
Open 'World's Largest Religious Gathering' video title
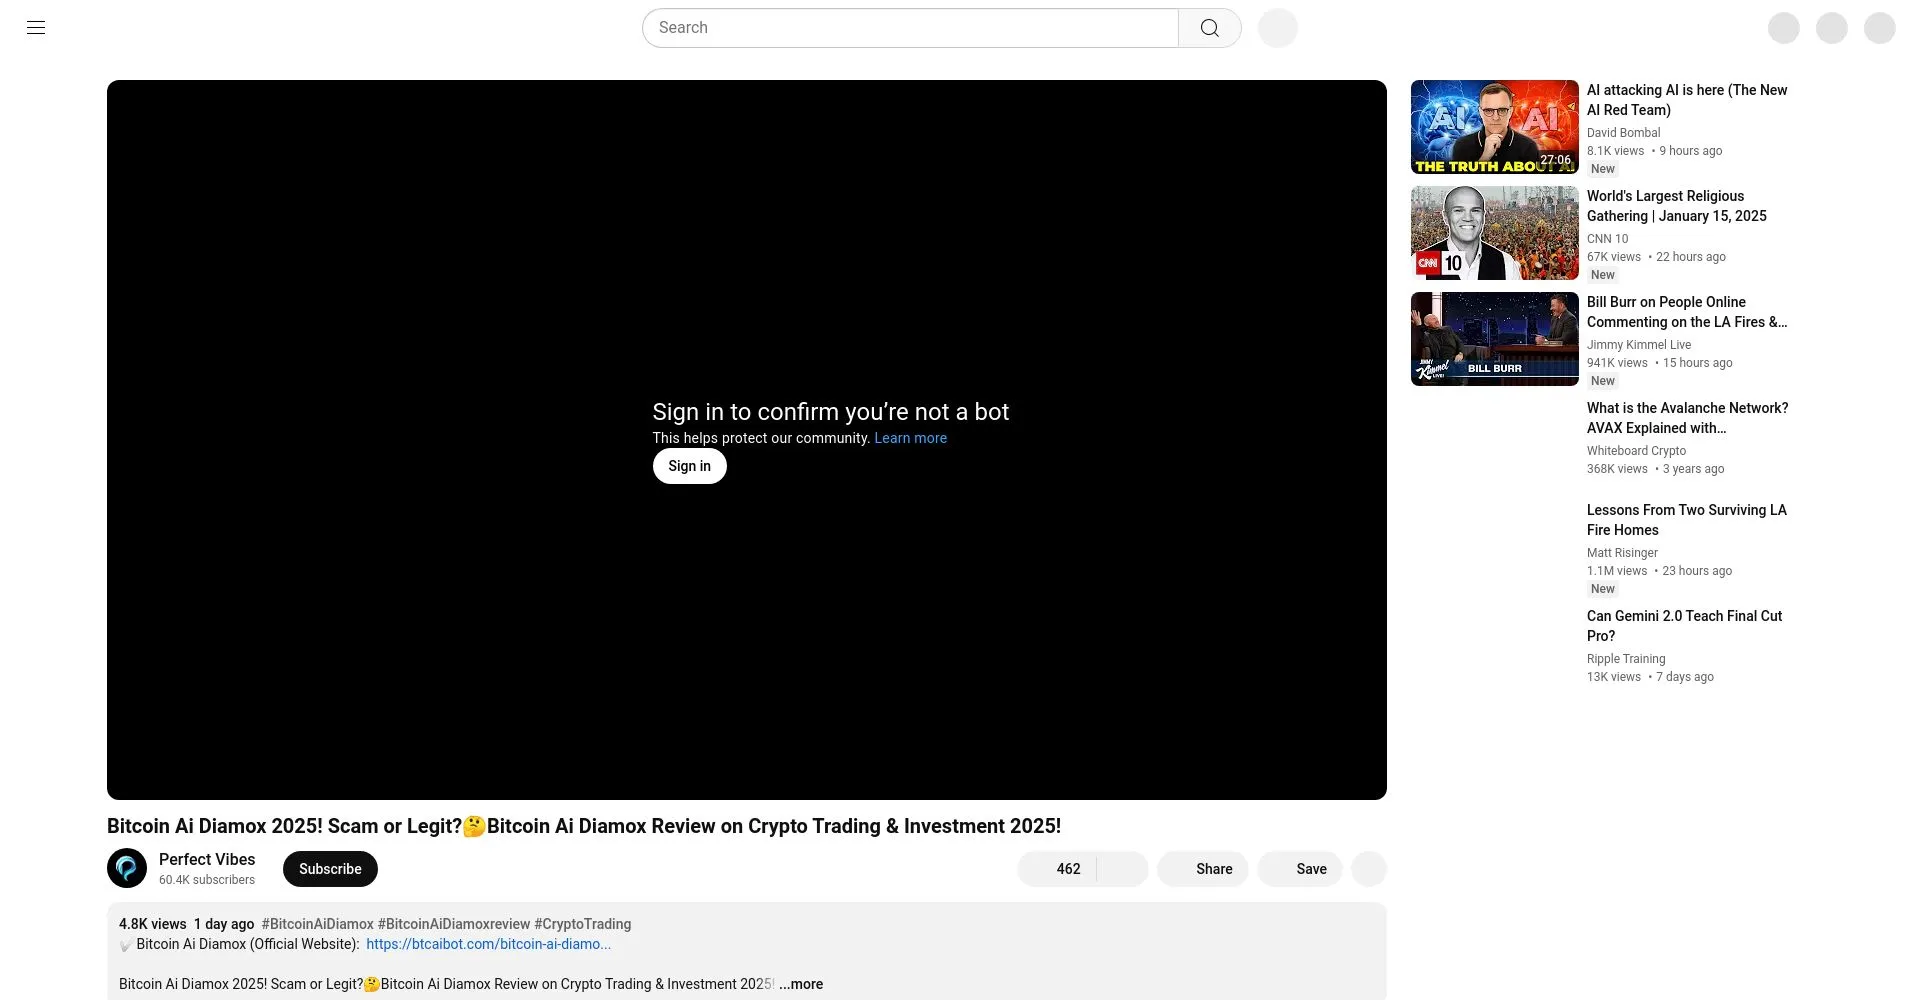click(x=1677, y=206)
